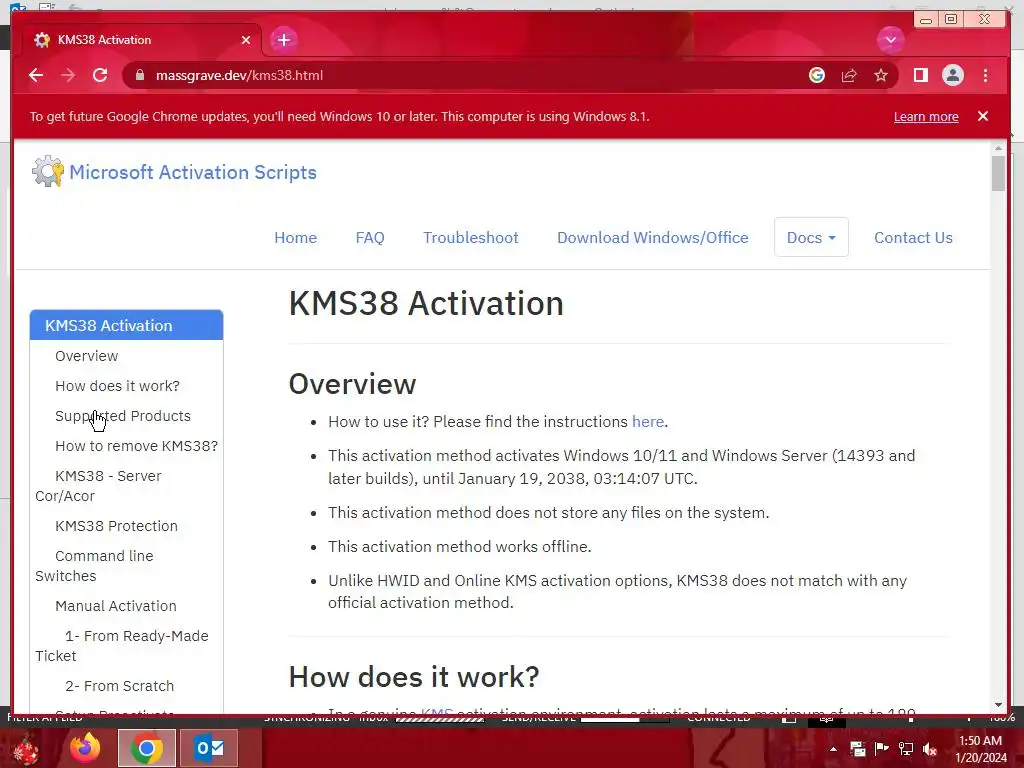The width and height of the screenshot is (1024, 768).
Task: Open the Learn more link
Action: click(926, 116)
